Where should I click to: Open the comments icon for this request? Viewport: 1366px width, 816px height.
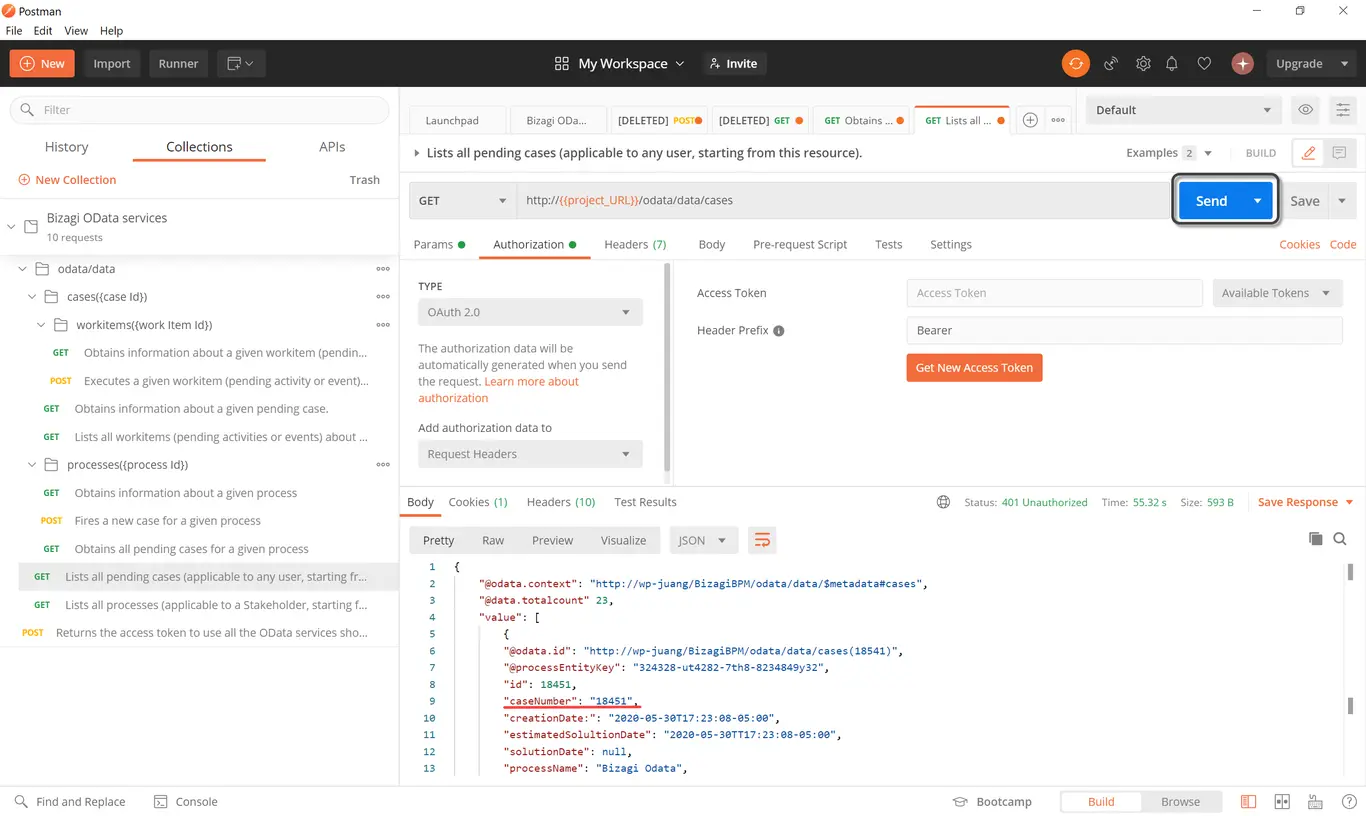tap(1339, 153)
